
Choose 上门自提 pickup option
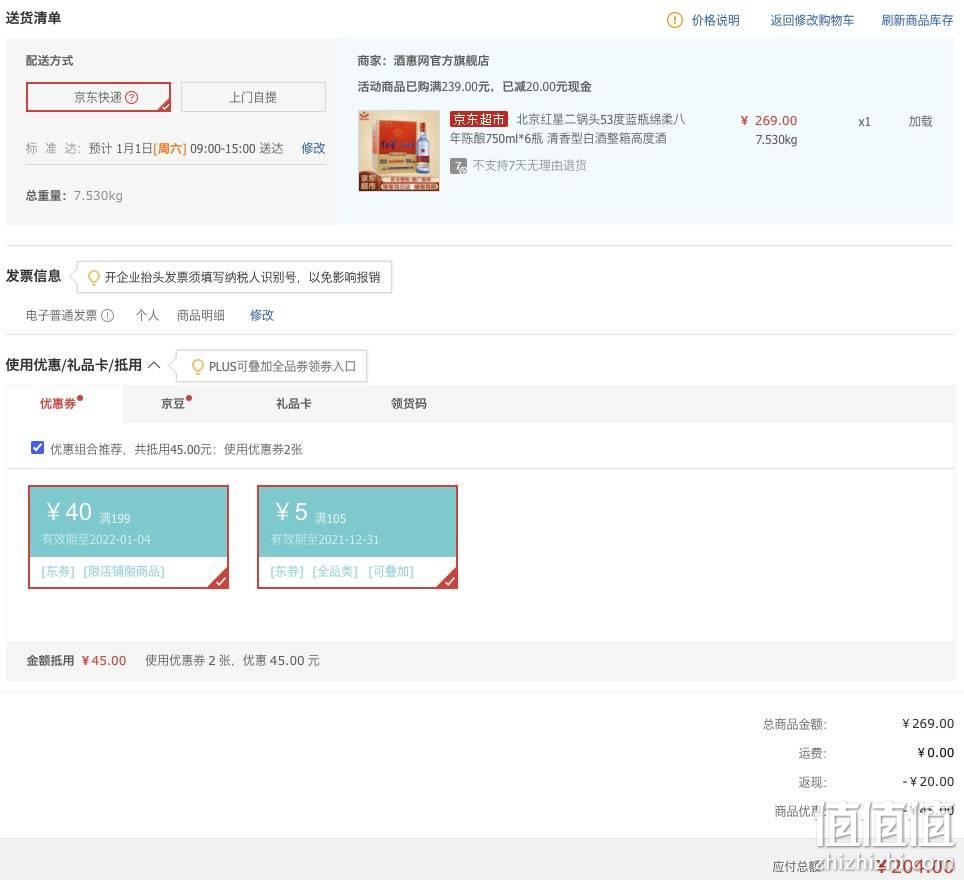pos(253,97)
